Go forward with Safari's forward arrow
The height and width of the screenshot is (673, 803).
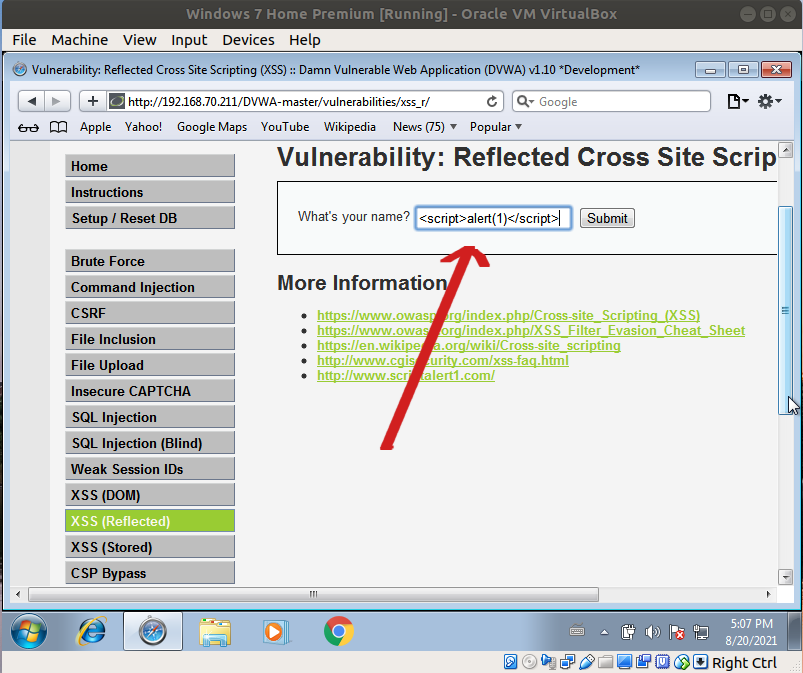click(x=56, y=101)
